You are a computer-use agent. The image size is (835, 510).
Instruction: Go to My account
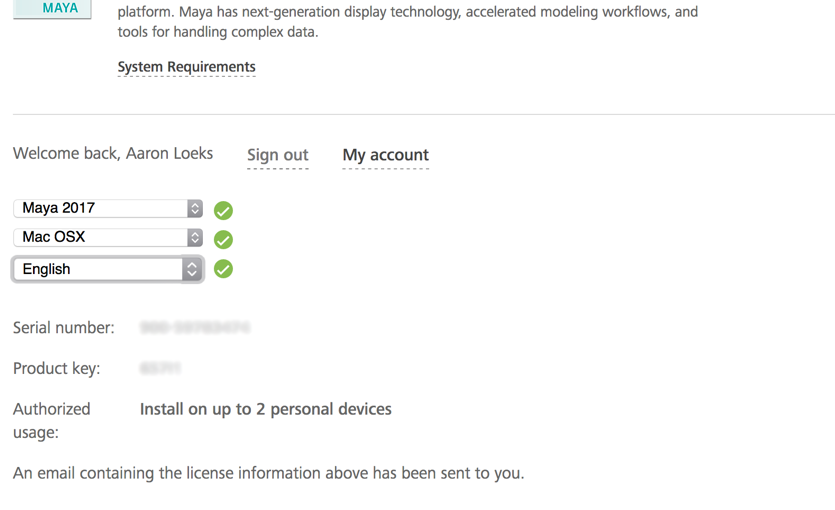pos(386,155)
